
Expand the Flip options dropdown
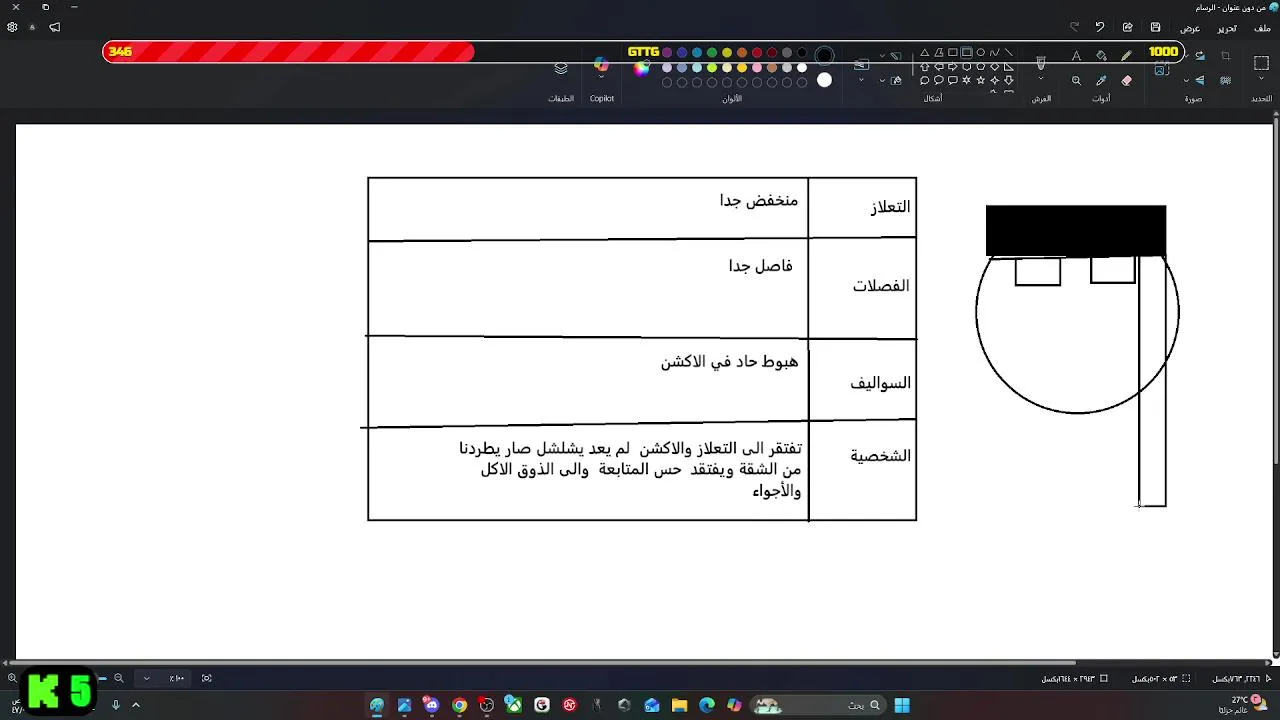(1187, 81)
